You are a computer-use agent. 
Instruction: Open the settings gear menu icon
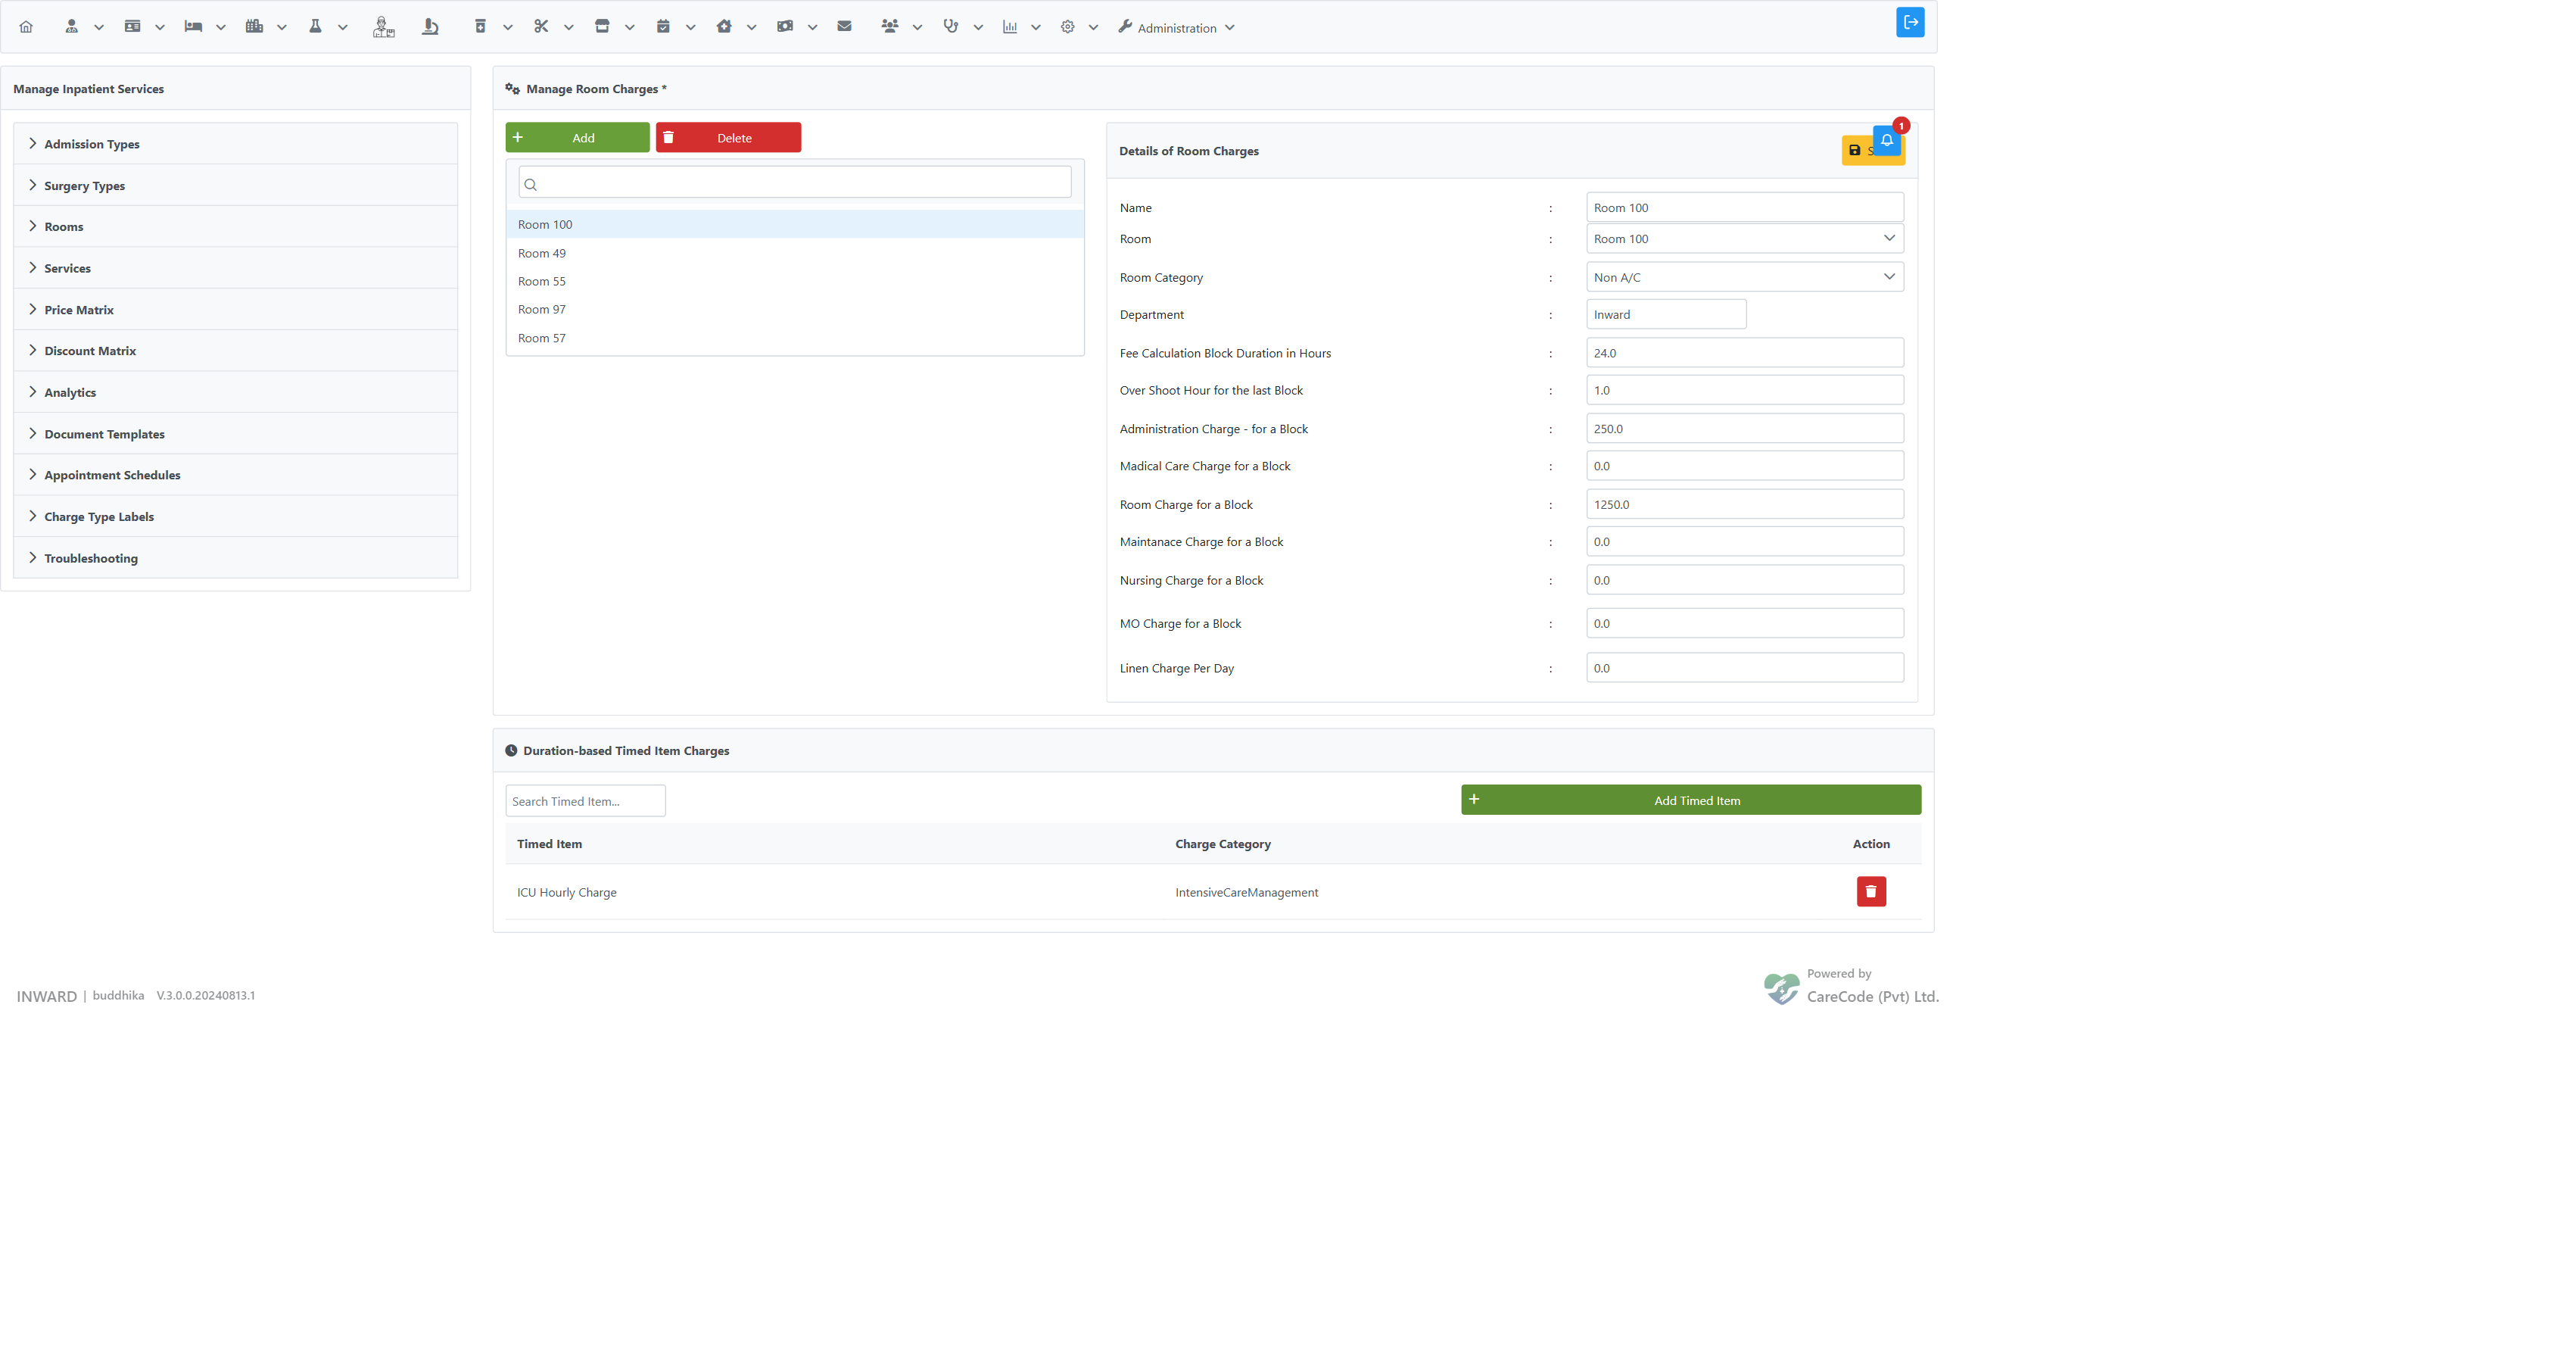(x=1068, y=27)
